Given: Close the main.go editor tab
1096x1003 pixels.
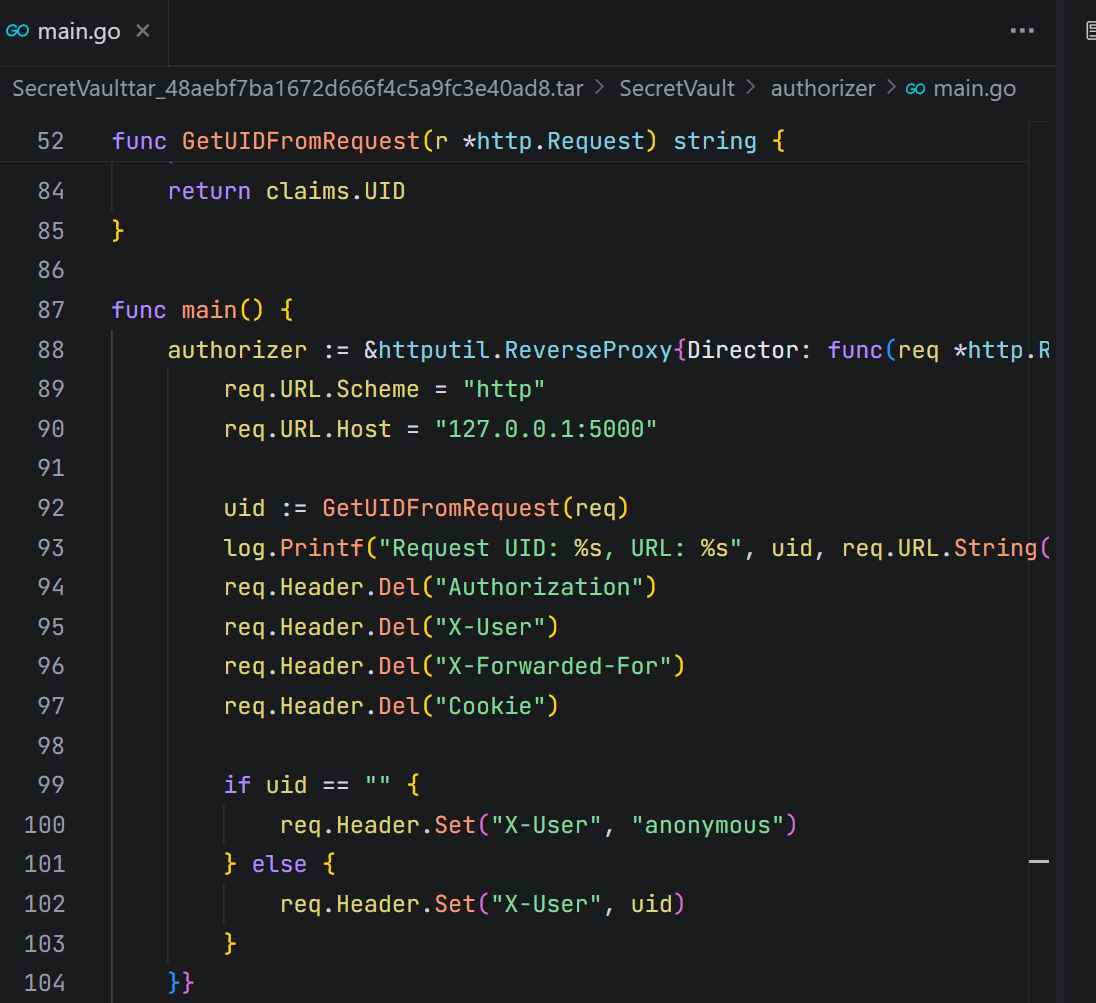Looking at the screenshot, I should pos(142,31).
